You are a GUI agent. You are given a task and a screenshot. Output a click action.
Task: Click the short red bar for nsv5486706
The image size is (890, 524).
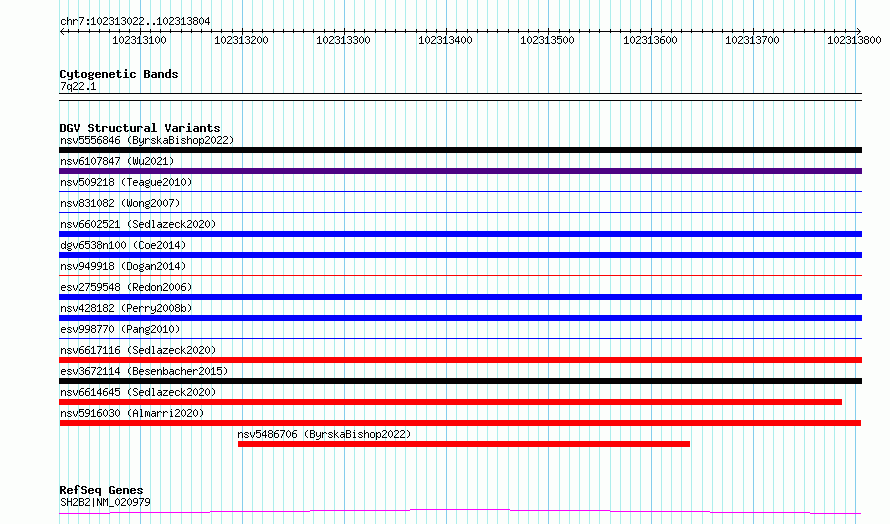tap(464, 444)
